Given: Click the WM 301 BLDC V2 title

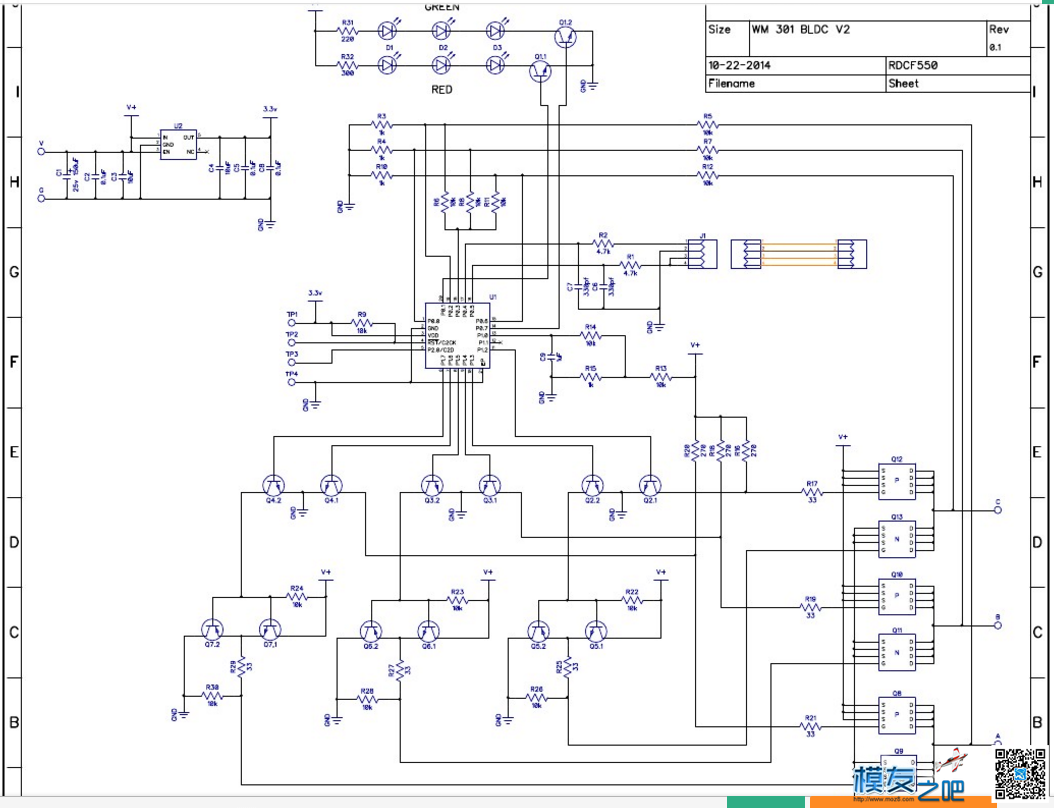Looking at the screenshot, I should 801,30.
